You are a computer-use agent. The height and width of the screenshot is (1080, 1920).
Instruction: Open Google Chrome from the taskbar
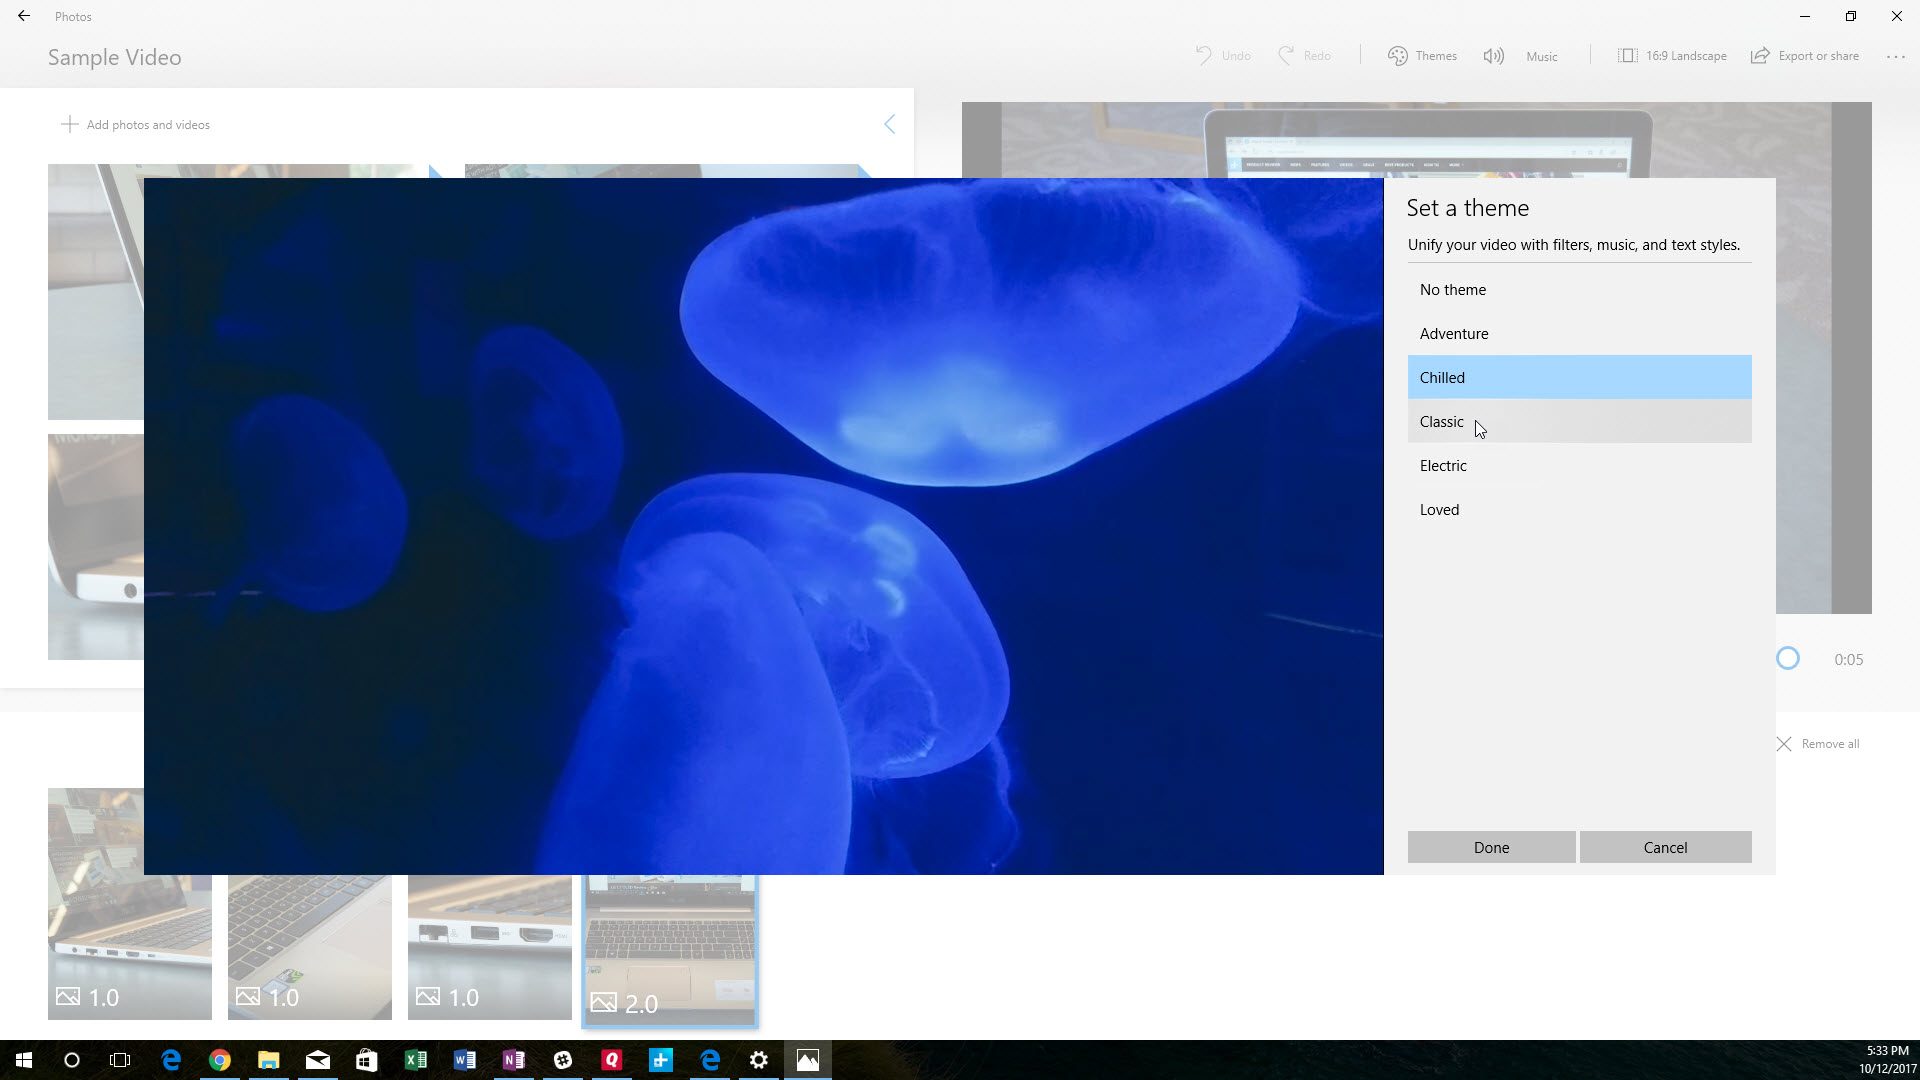(219, 1060)
